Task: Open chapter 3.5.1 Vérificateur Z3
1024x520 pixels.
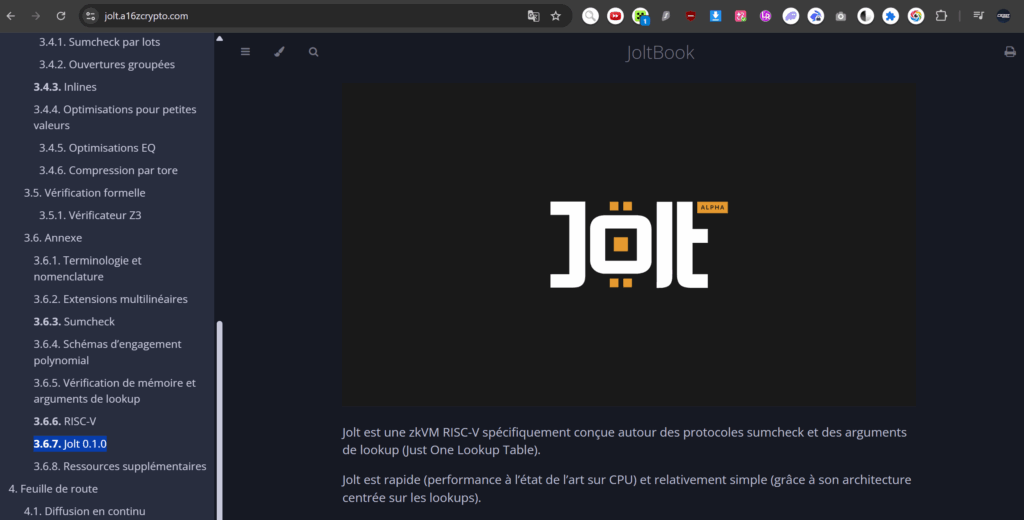Action: [90, 215]
